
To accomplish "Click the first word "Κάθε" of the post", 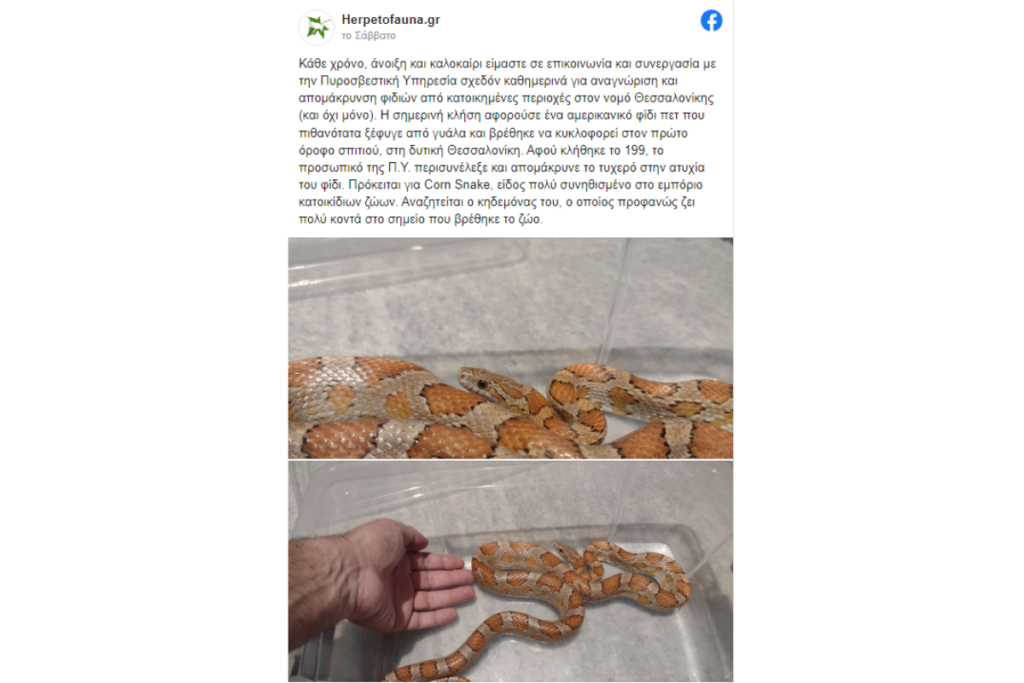I will click(x=311, y=64).
